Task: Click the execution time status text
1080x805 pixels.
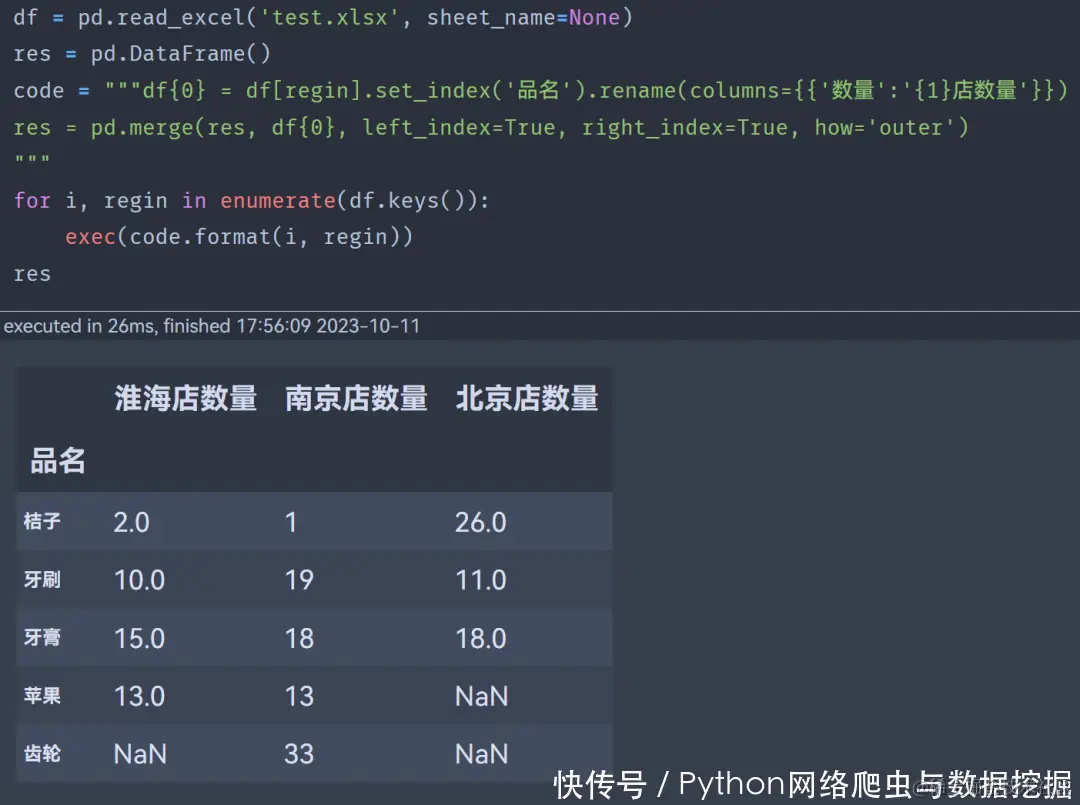Action: [210, 326]
